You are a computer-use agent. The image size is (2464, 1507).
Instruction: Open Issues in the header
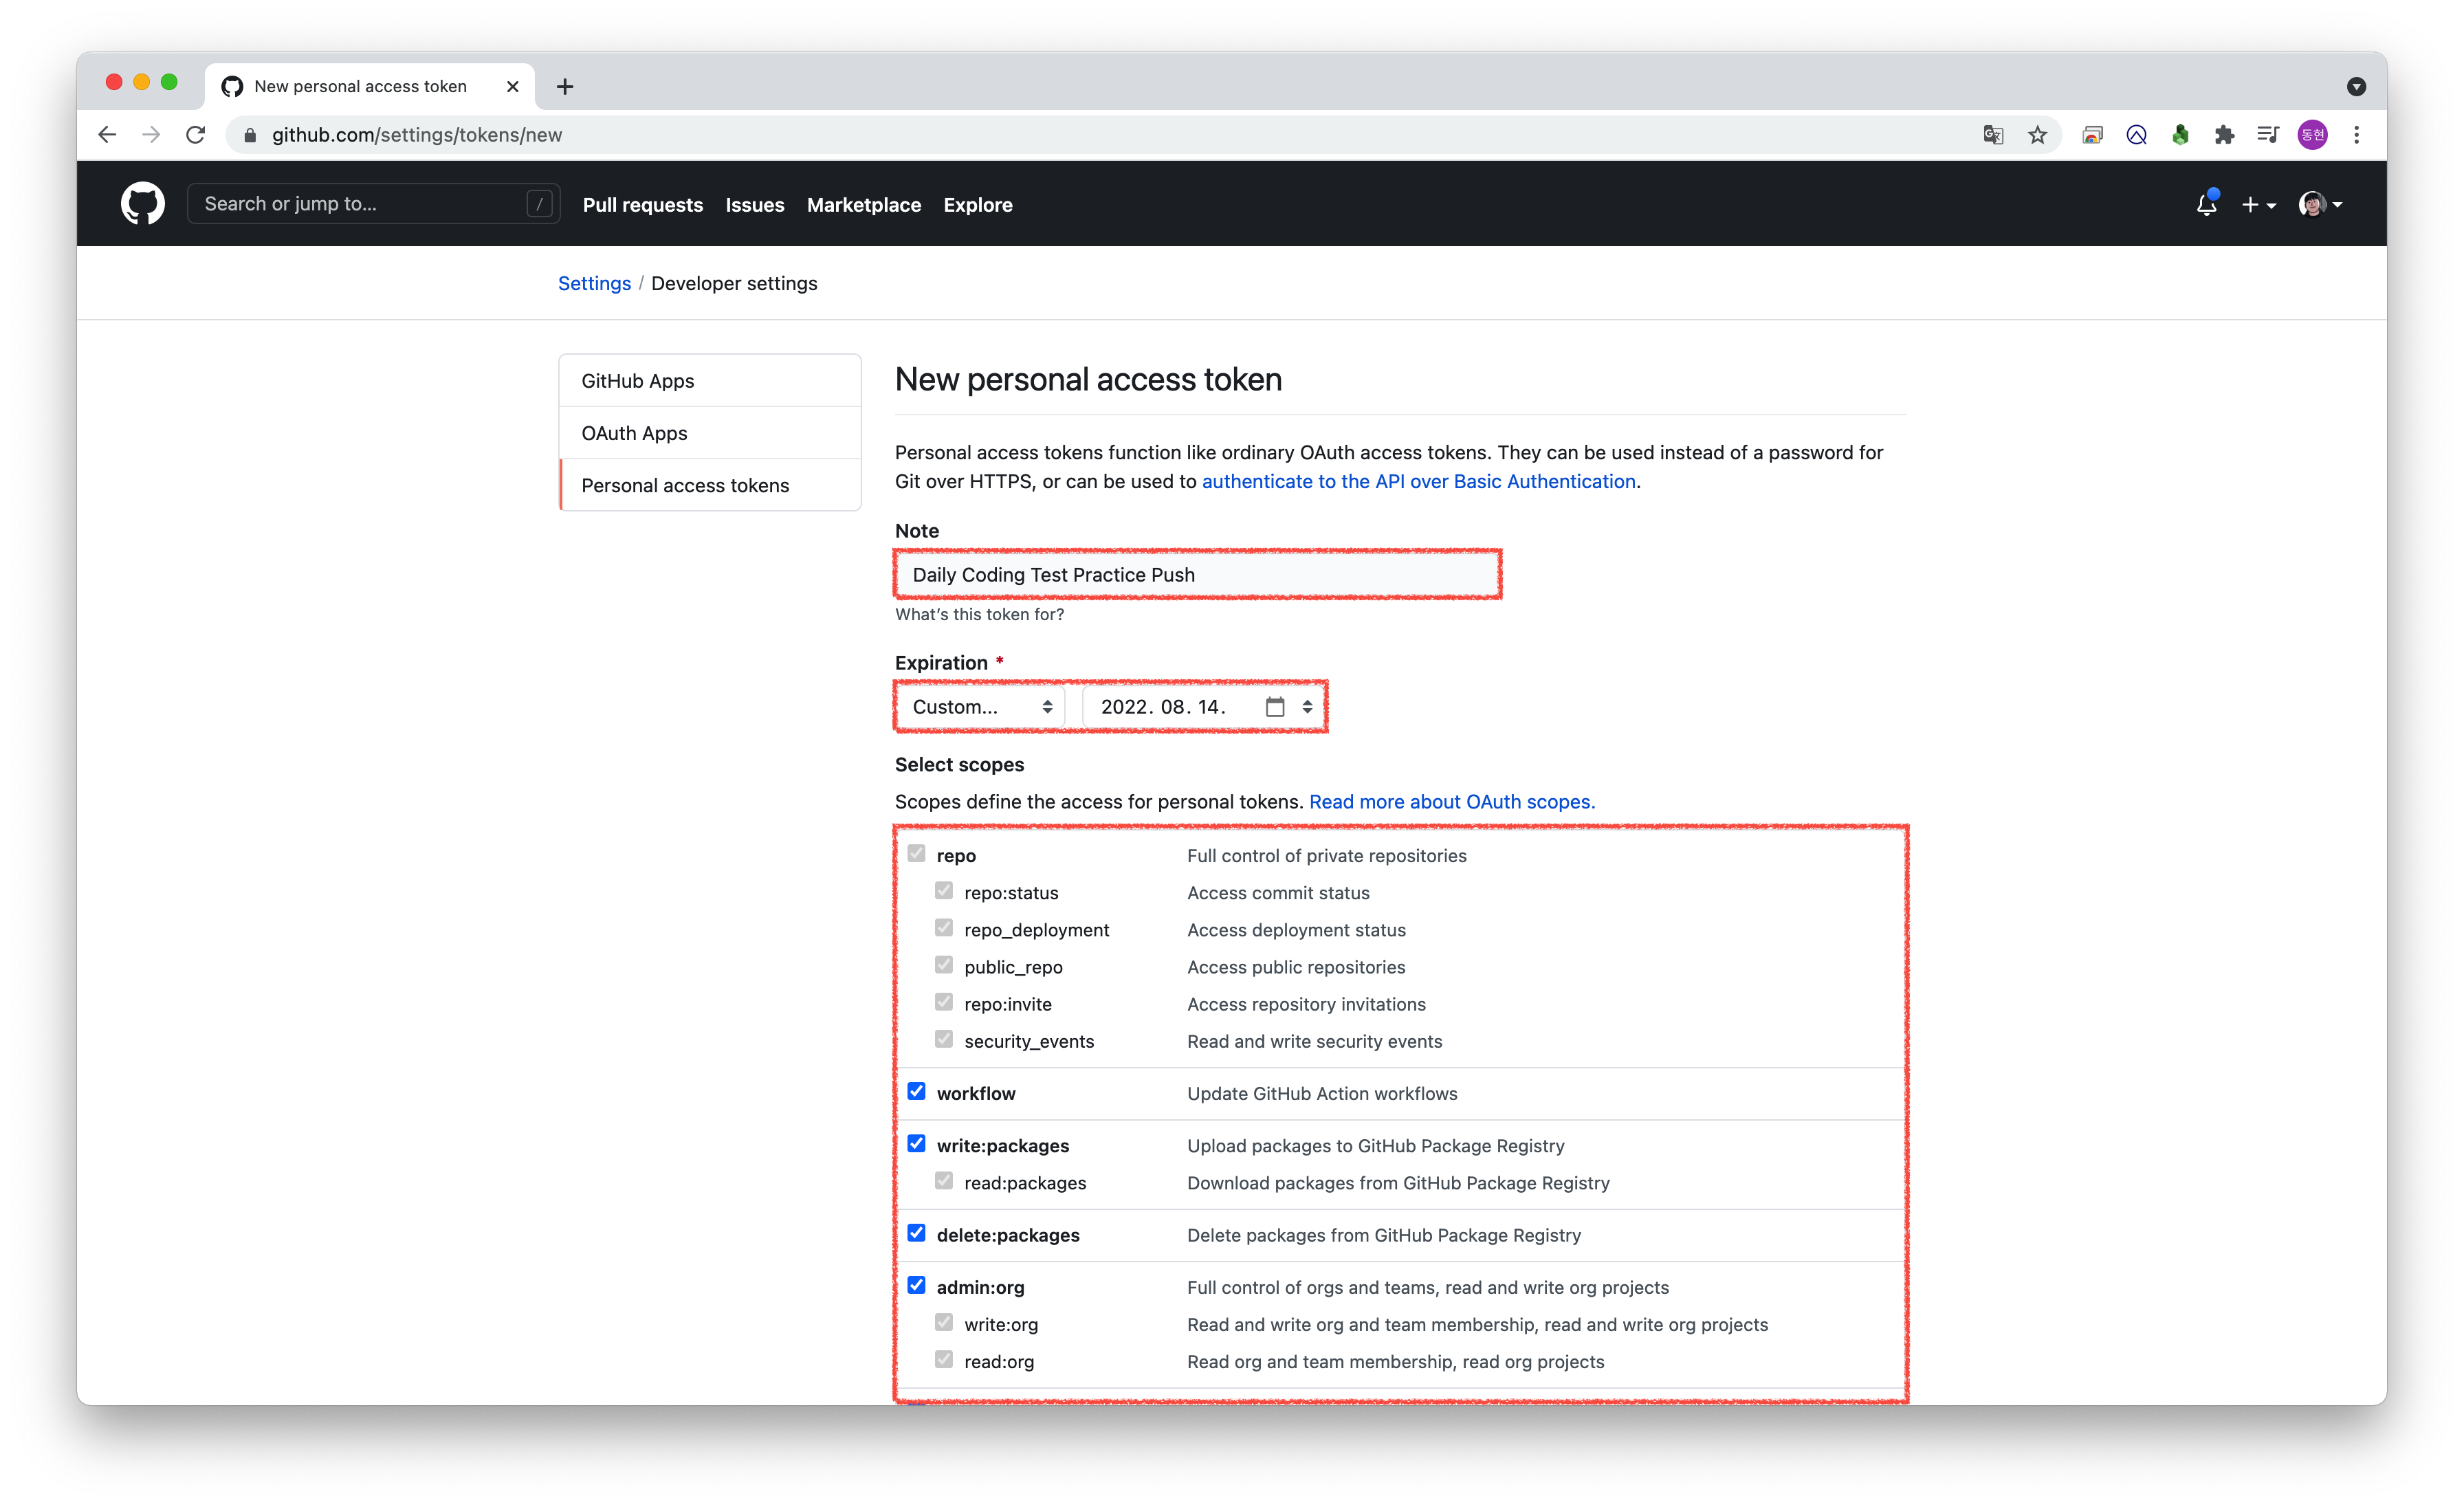click(x=755, y=205)
